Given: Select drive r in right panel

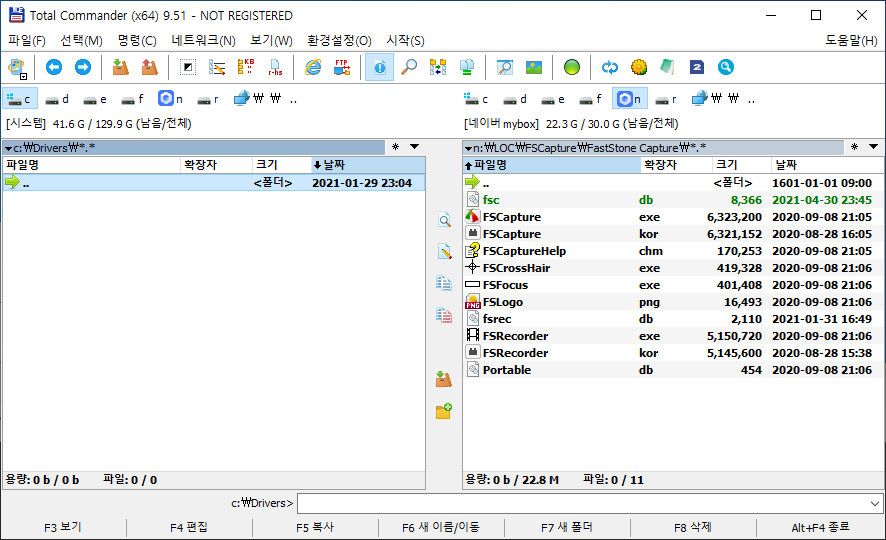Looking at the screenshot, I should pyautogui.click(x=666, y=99).
